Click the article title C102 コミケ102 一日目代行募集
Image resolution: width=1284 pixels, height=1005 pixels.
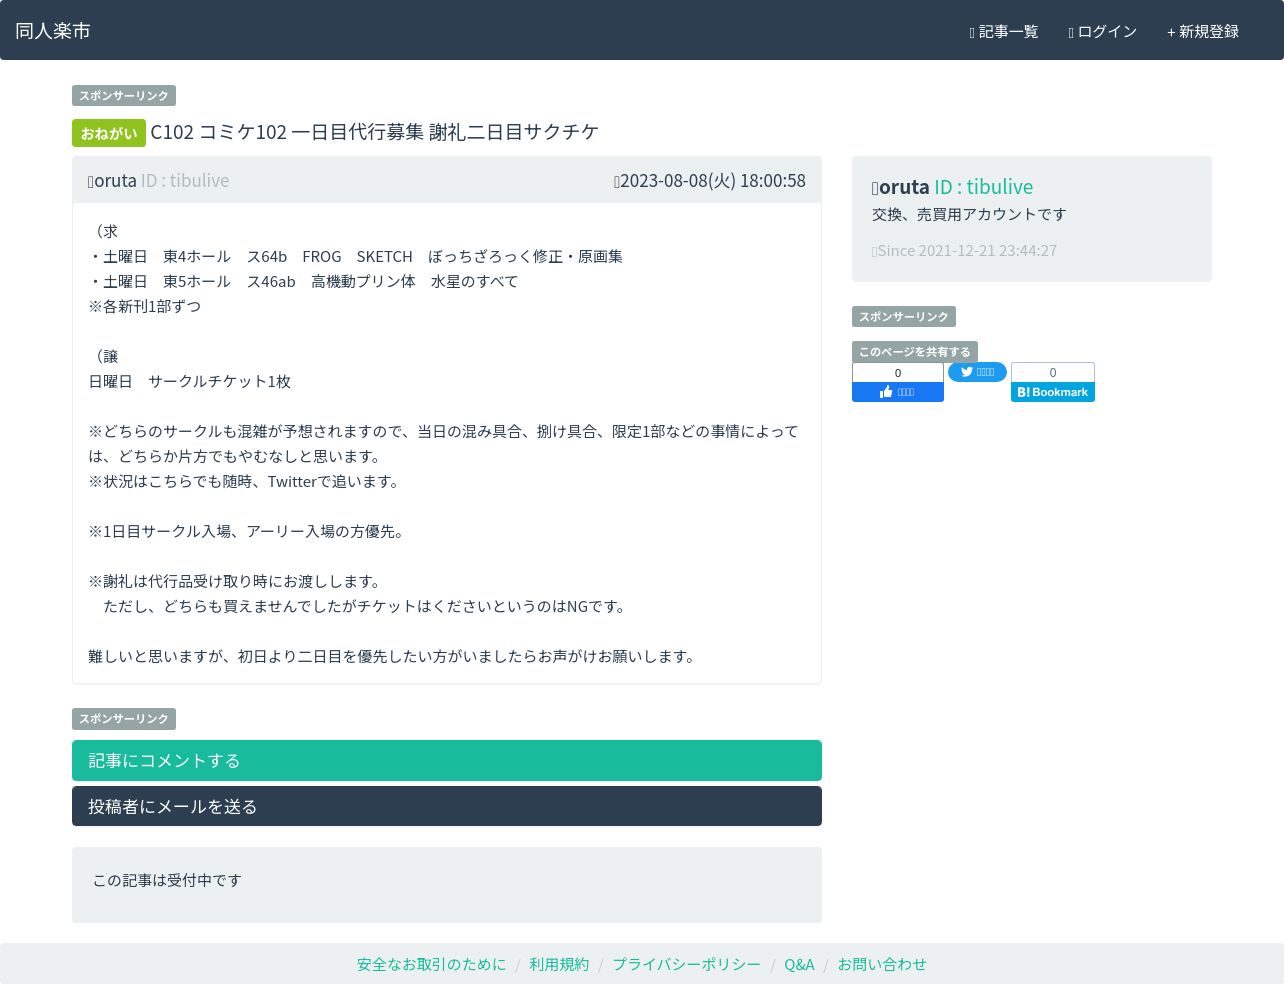[375, 132]
